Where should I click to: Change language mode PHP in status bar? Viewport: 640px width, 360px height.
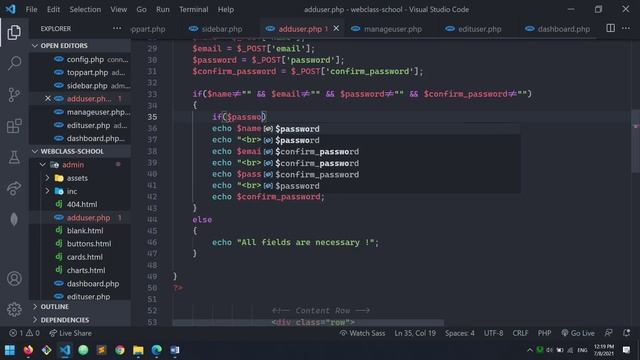[x=544, y=333]
